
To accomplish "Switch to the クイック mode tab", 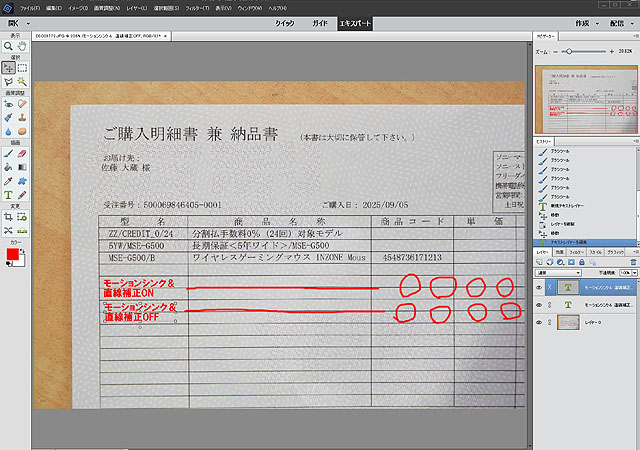I will click(x=284, y=24).
